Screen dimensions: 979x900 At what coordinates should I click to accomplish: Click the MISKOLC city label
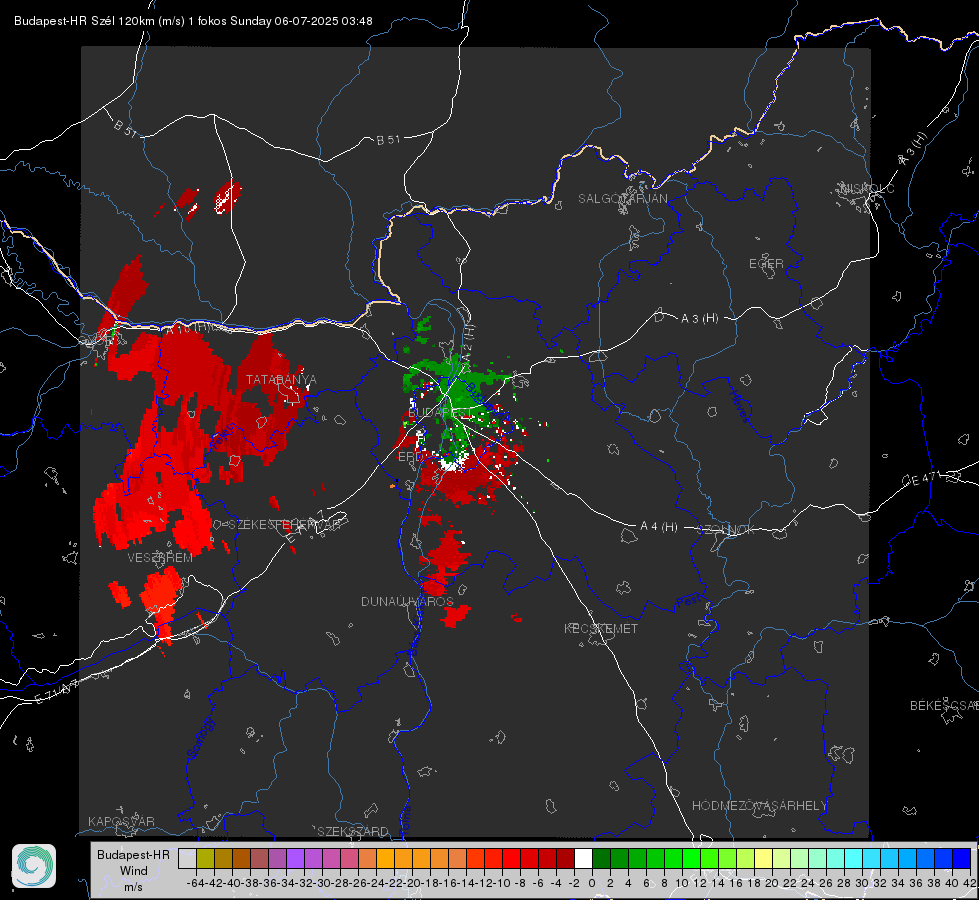867,188
